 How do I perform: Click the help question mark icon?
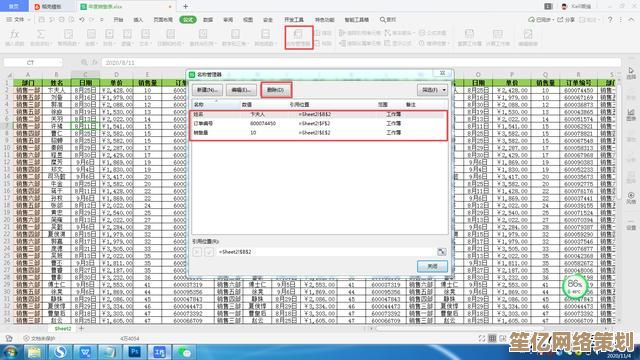[x=610, y=20]
